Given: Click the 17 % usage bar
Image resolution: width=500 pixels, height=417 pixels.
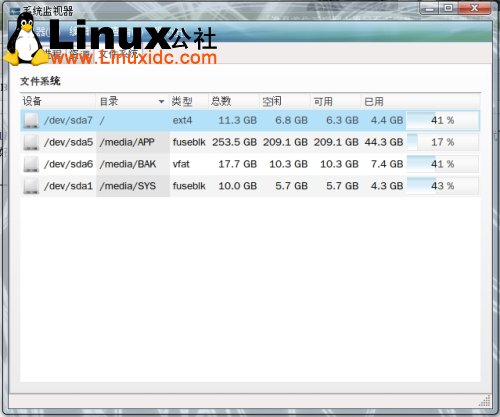Looking at the screenshot, I should coord(443,142).
